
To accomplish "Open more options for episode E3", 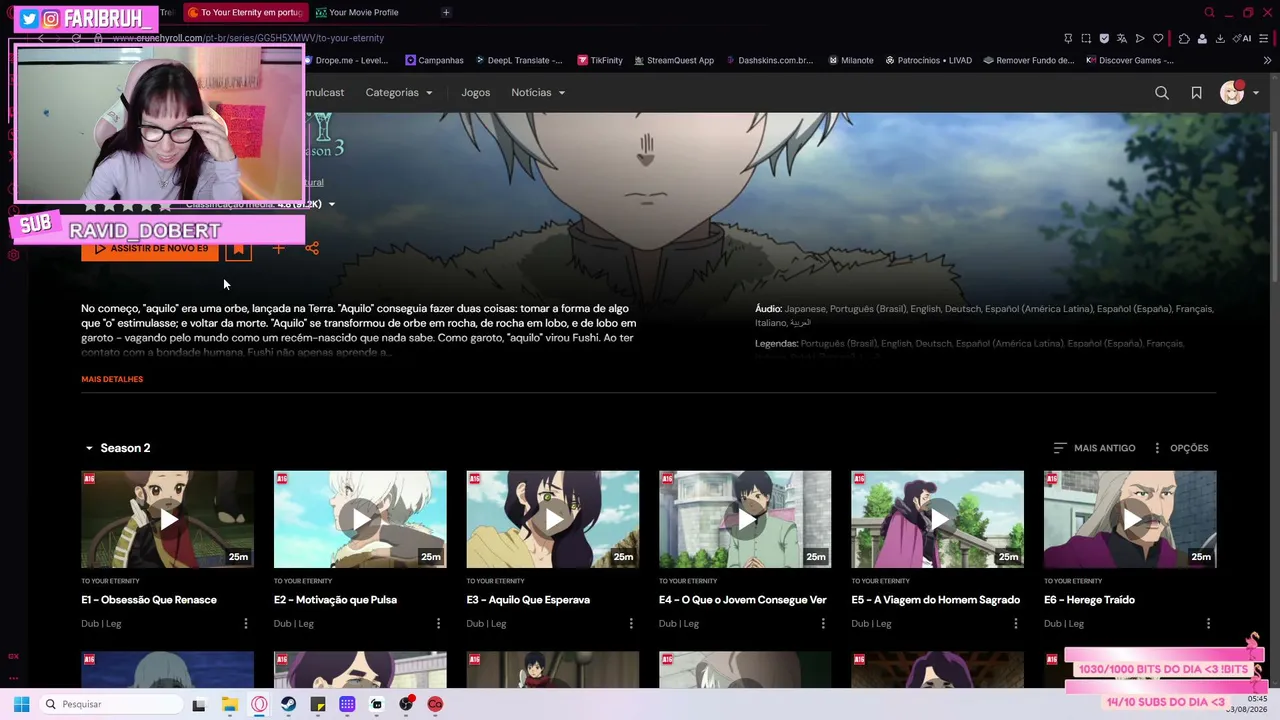I will pyautogui.click(x=631, y=623).
